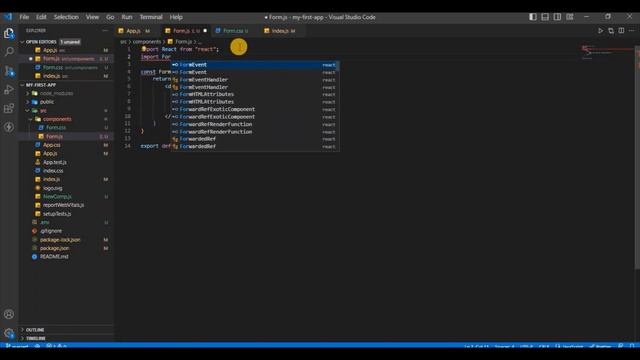Open App.css in the file tree
The height and width of the screenshot is (360, 640).
click(x=51, y=145)
